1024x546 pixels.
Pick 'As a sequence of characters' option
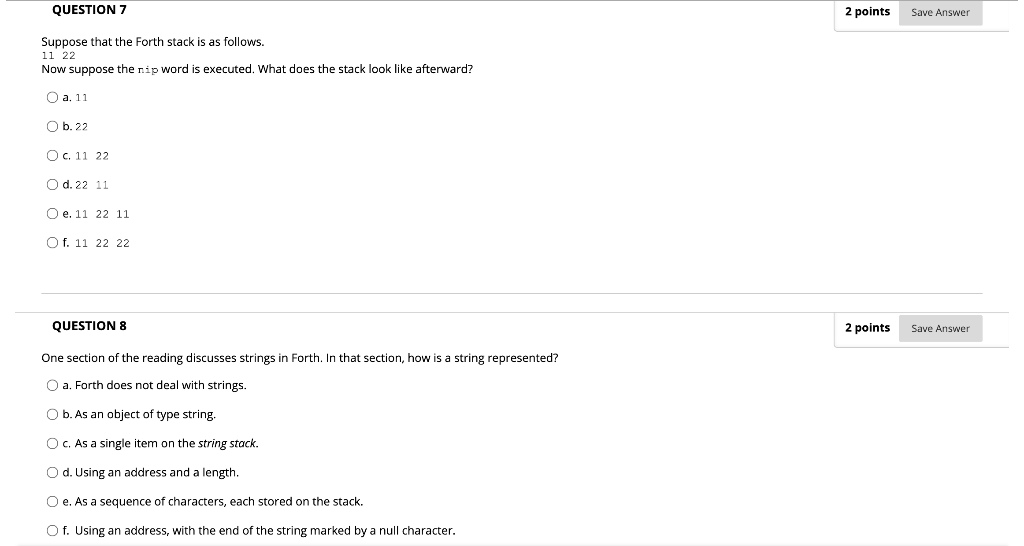52,502
